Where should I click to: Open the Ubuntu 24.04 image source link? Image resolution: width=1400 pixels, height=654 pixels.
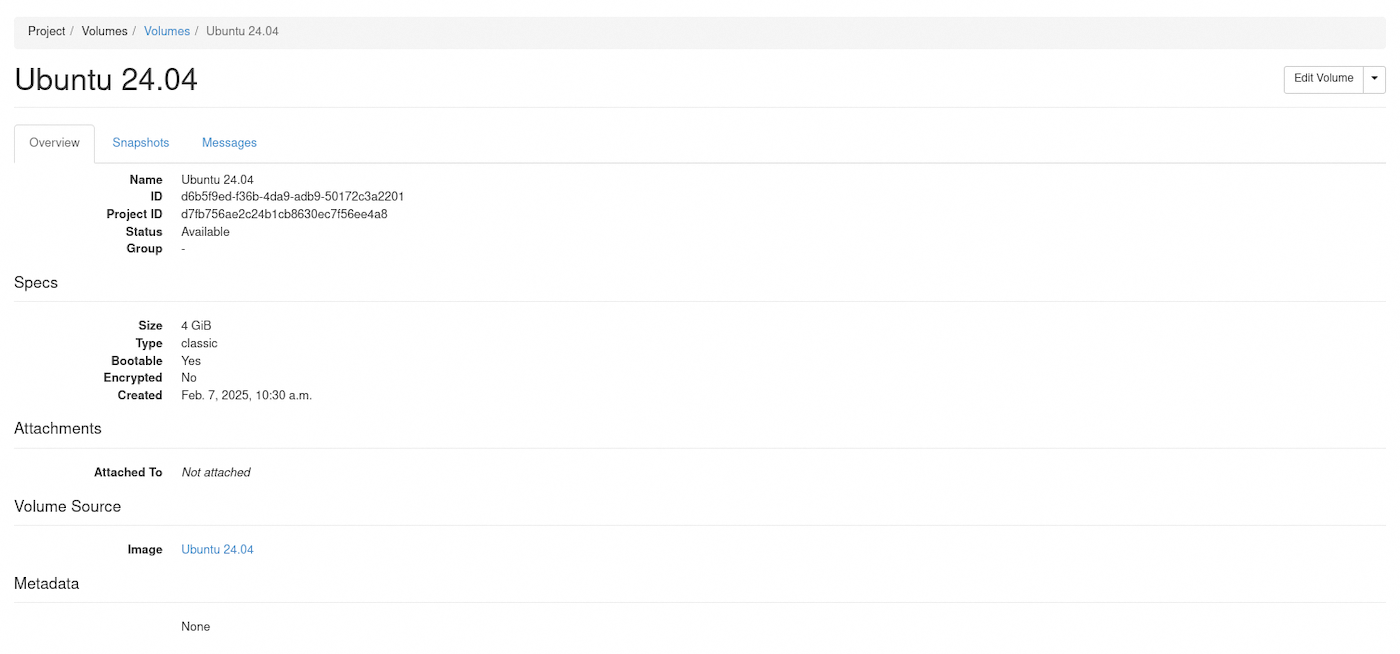click(x=217, y=550)
